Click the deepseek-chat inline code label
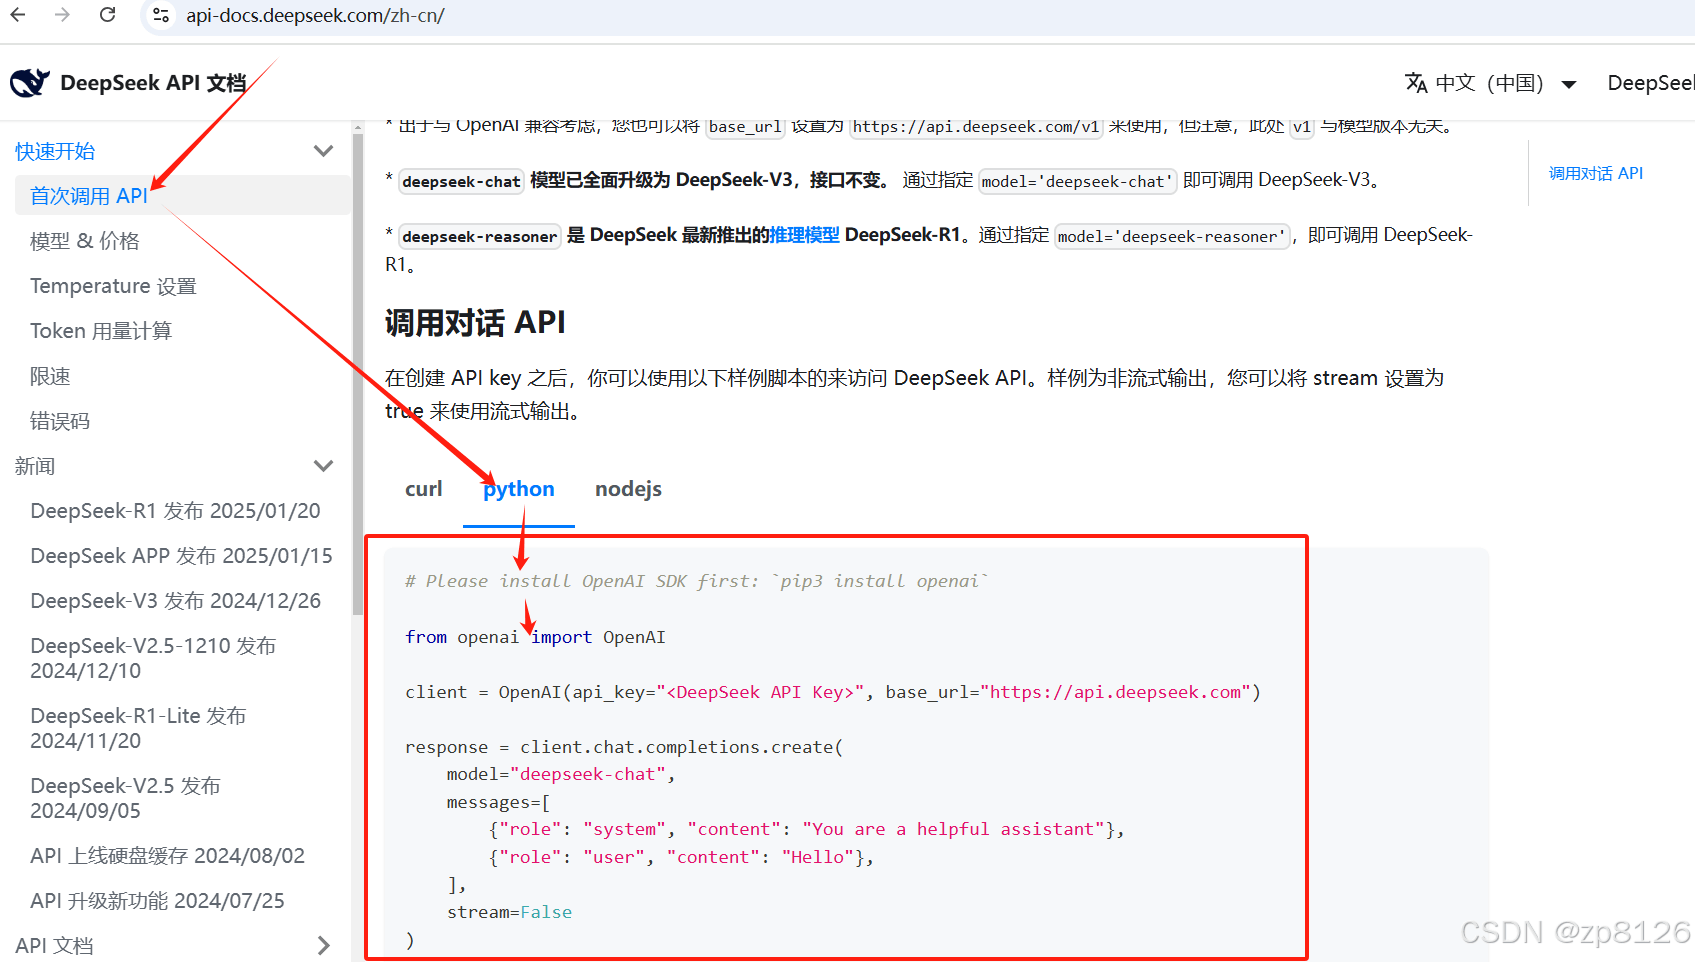The width and height of the screenshot is (1695, 962). (x=461, y=181)
